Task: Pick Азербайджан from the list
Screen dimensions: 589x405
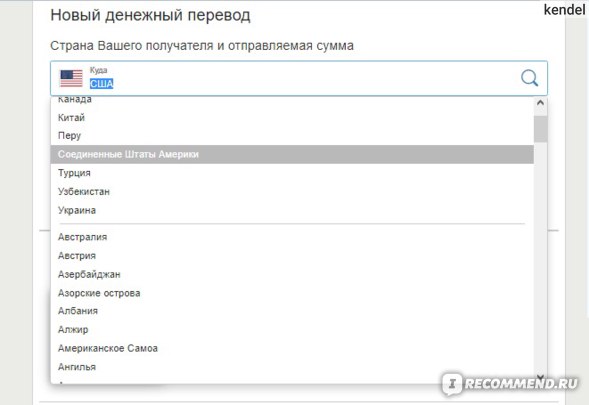Action: click(x=292, y=275)
